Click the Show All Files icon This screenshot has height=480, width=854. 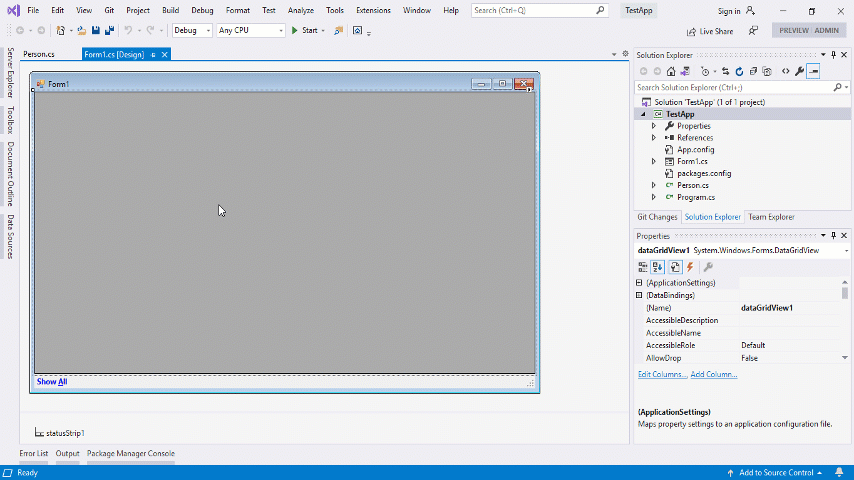click(x=767, y=71)
